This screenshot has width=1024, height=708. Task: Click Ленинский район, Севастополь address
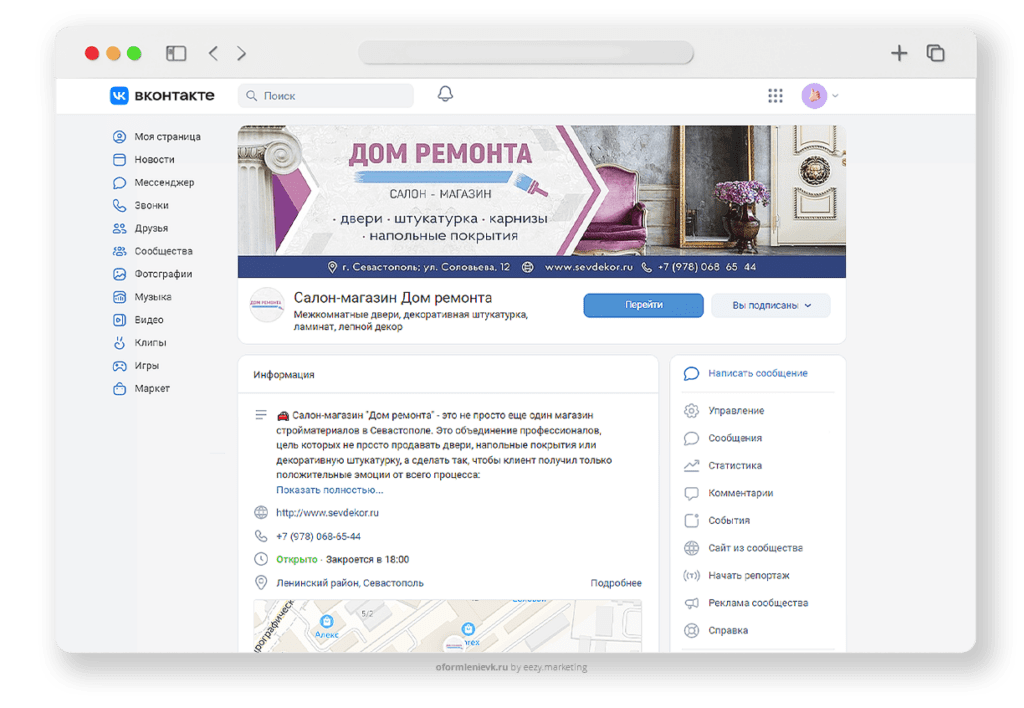click(349, 583)
